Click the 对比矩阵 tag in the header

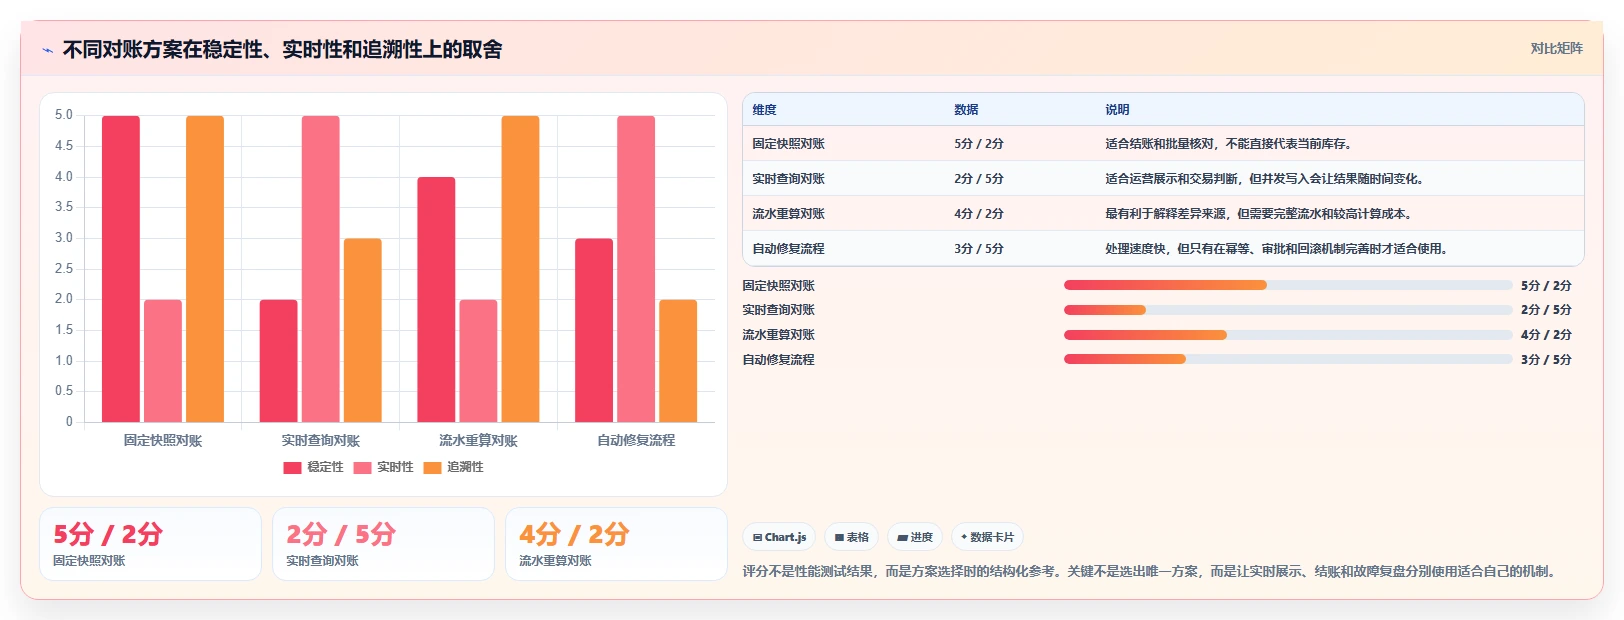tap(1556, 48)
